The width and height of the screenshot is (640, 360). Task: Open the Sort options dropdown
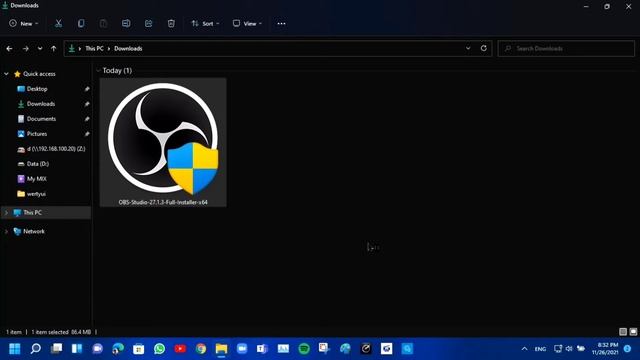205,24
